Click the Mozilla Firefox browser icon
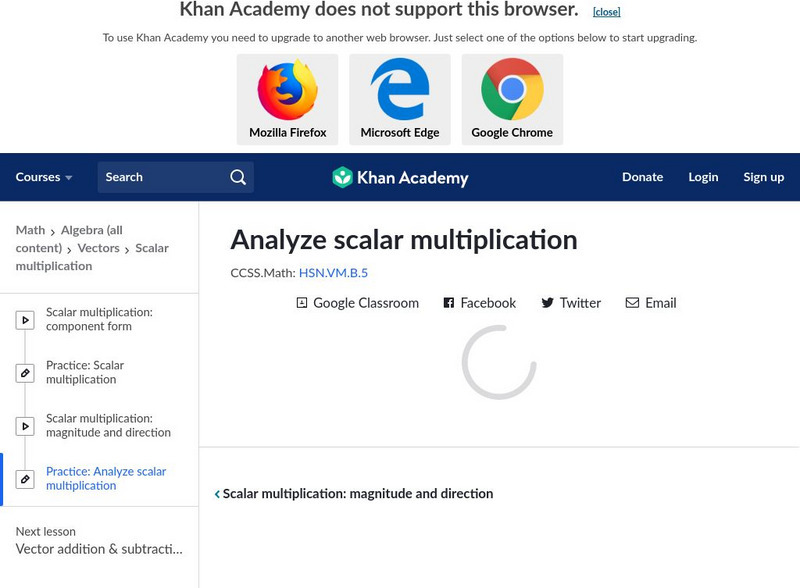This screenshot has width=800, height=588. point(287,90)
